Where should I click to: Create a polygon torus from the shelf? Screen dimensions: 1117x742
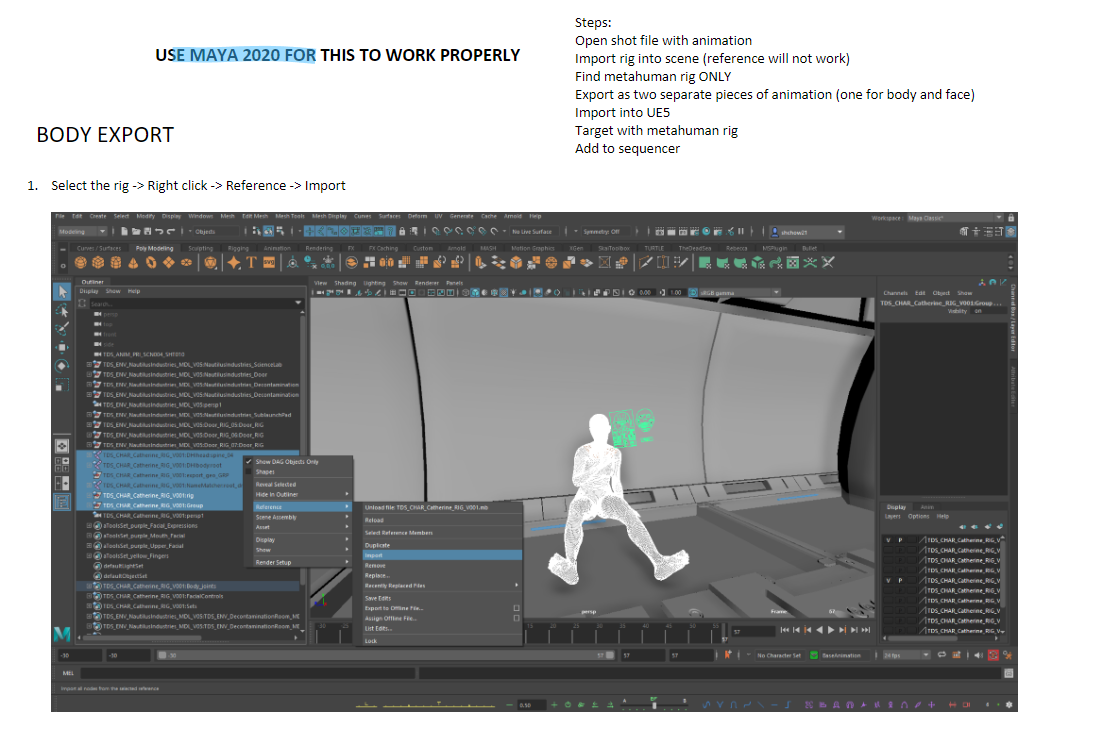(x=151, y=263)
